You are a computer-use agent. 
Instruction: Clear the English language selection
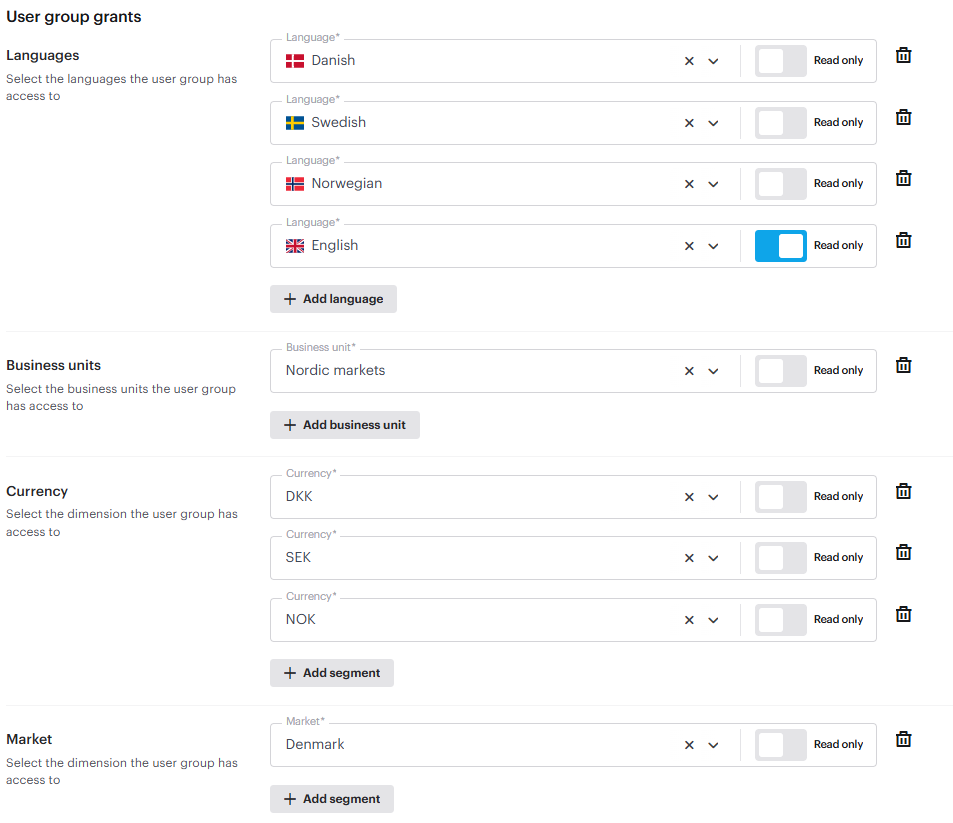click(x=689, y=246)
